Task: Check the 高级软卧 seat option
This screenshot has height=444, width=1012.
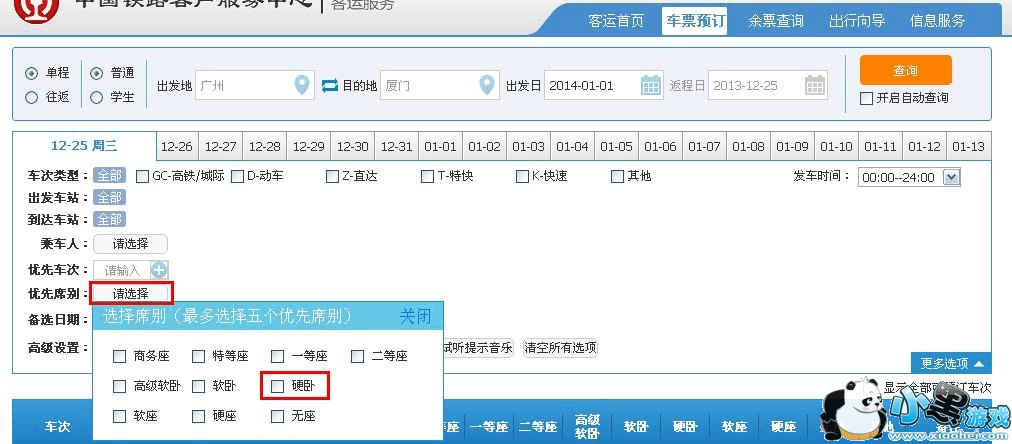Action: (x=119, y=387)
